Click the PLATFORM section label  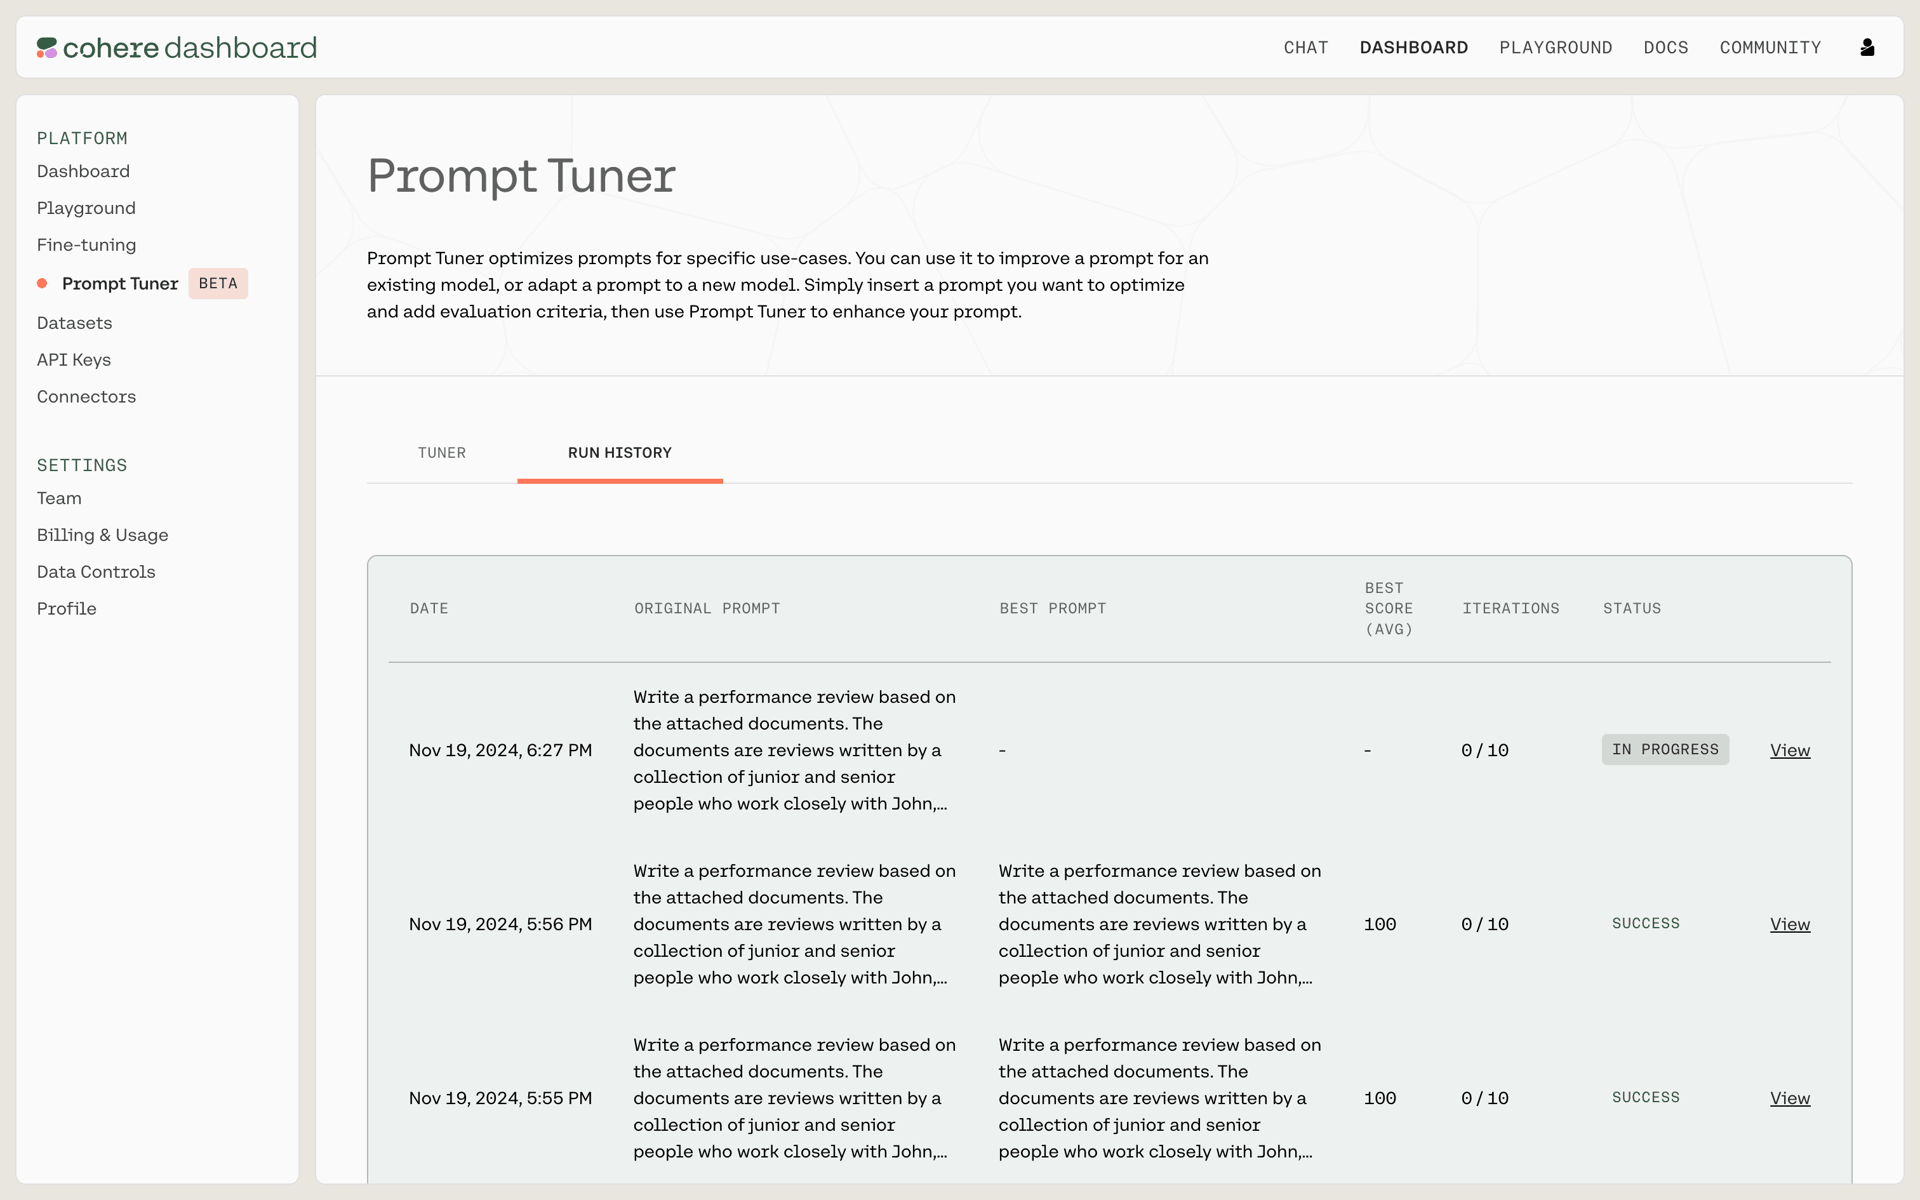point(82,138)
